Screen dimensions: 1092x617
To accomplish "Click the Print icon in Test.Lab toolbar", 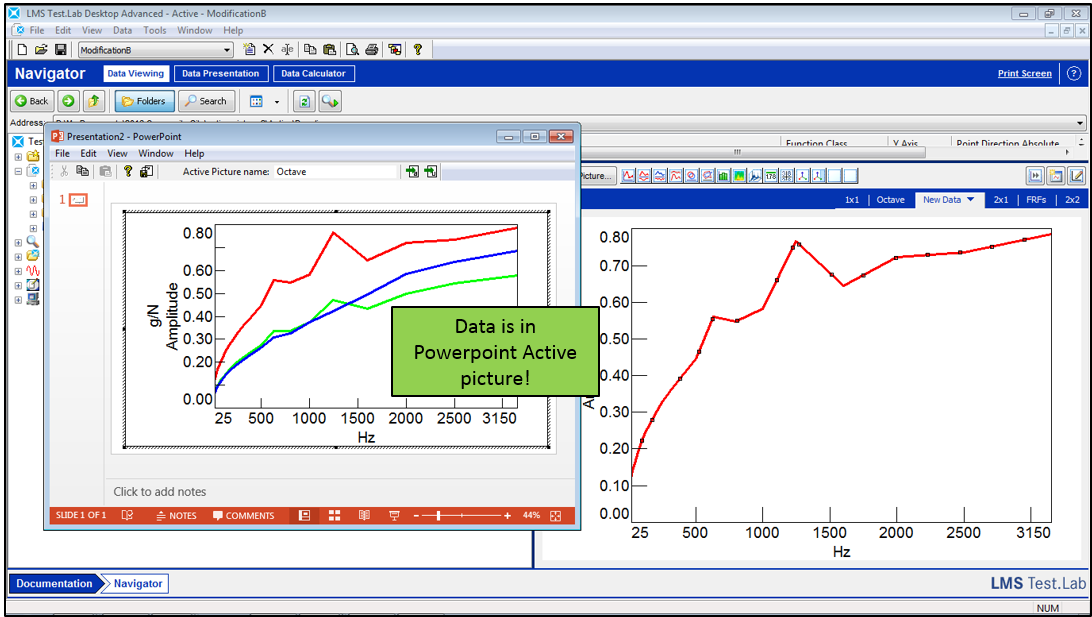I will pos(372,49).
